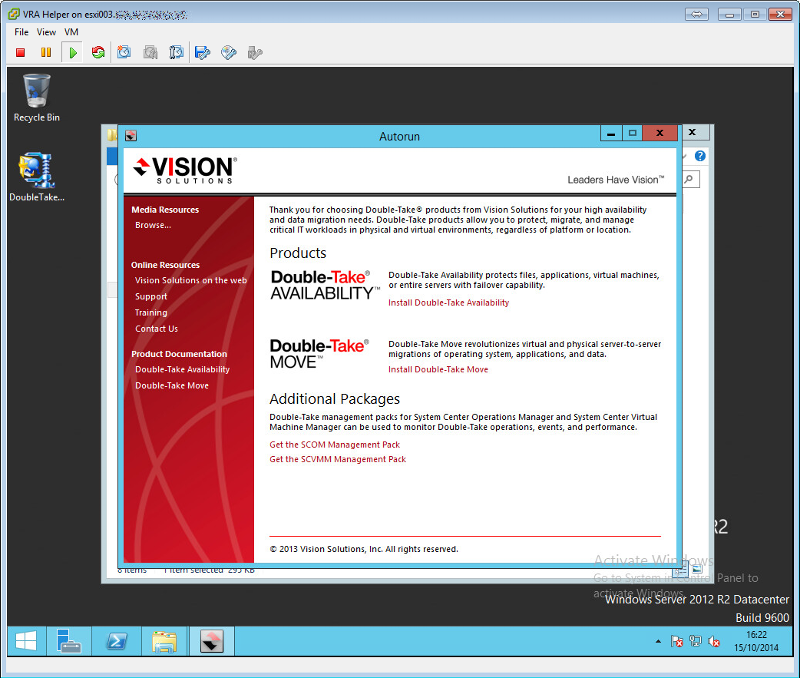Image resolution: width=800 pixels, height=678 pixels.
Task: Click the Training link in sidebar
Action: pyautogui.click(x=151, y=313)
